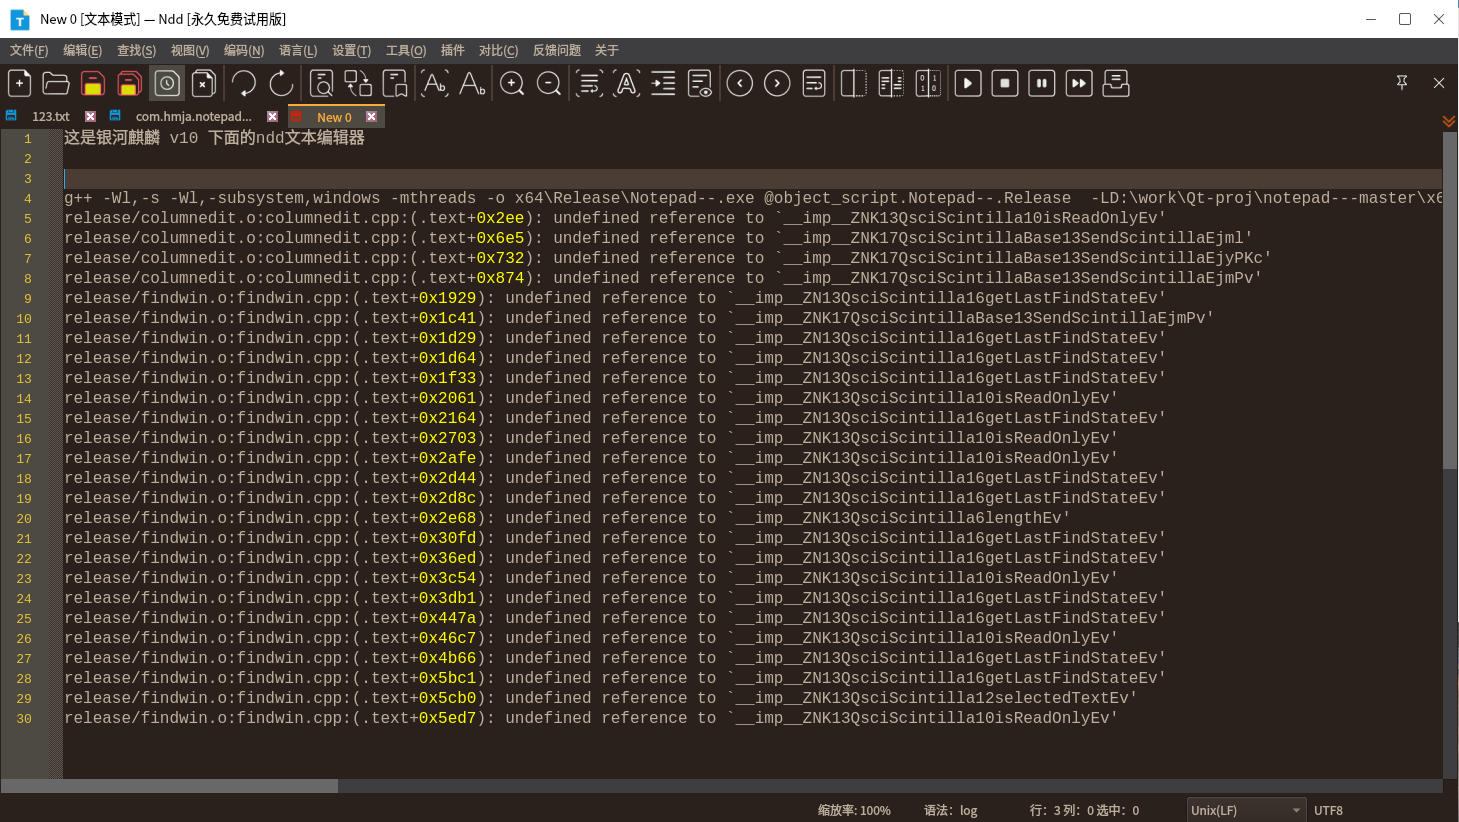Open the Unix(LF) line ending dropdown
Viewport: 1459px width, 822px height.
pos(1246,810)
